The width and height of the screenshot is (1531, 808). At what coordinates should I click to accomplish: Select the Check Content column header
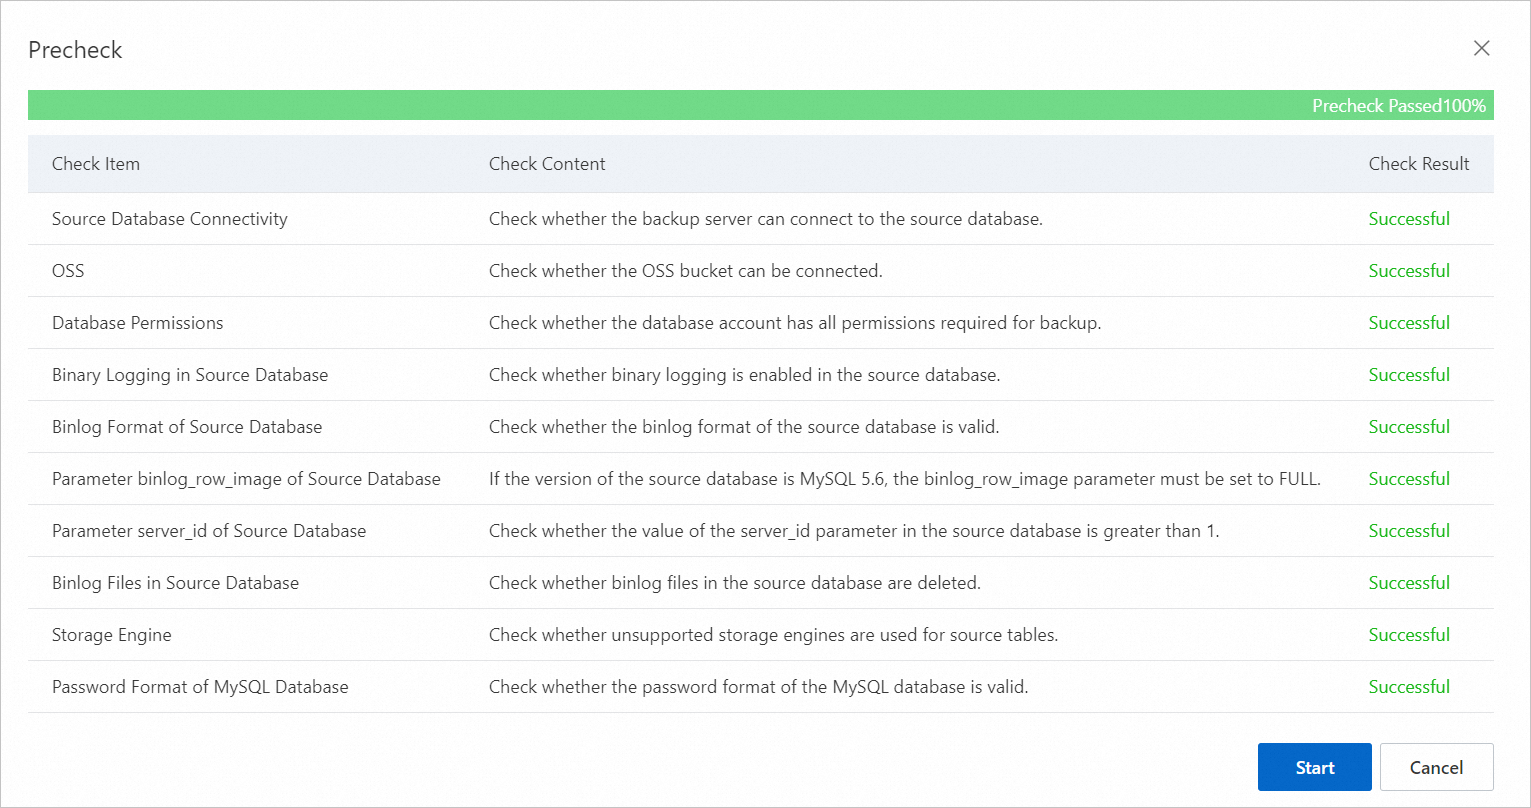547,164
